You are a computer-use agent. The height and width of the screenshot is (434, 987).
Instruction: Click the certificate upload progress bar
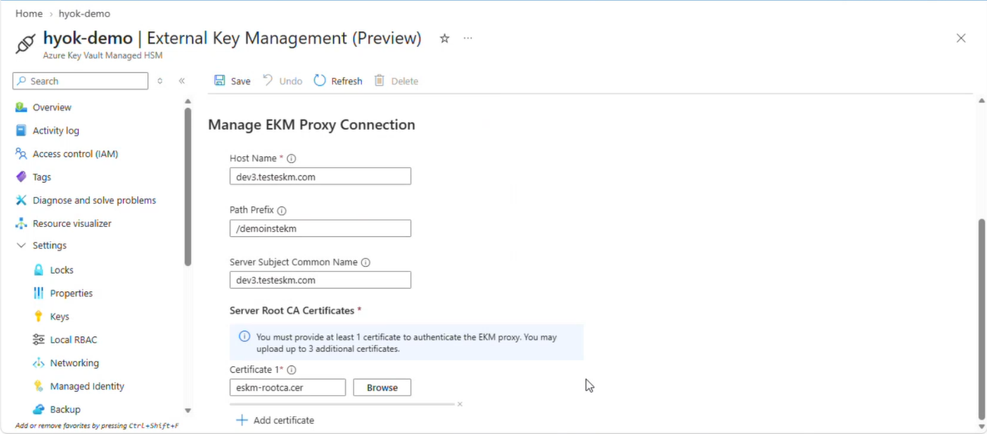click(342, 404)
